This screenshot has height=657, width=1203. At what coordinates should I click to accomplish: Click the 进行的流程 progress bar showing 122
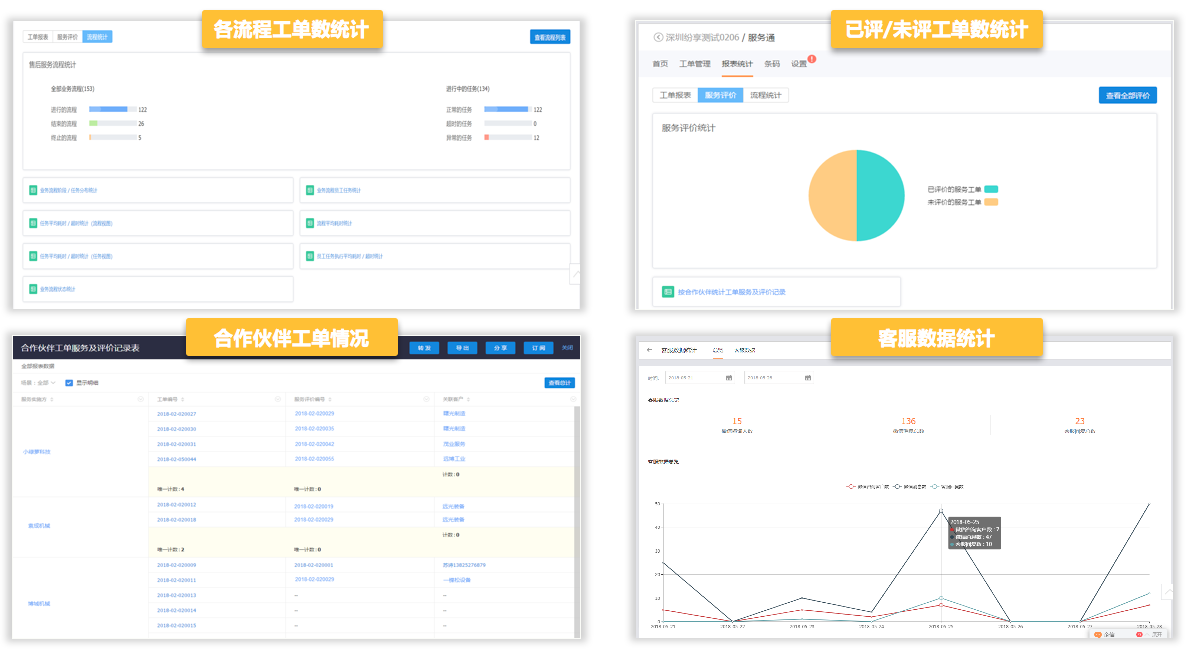click(113, 109)
